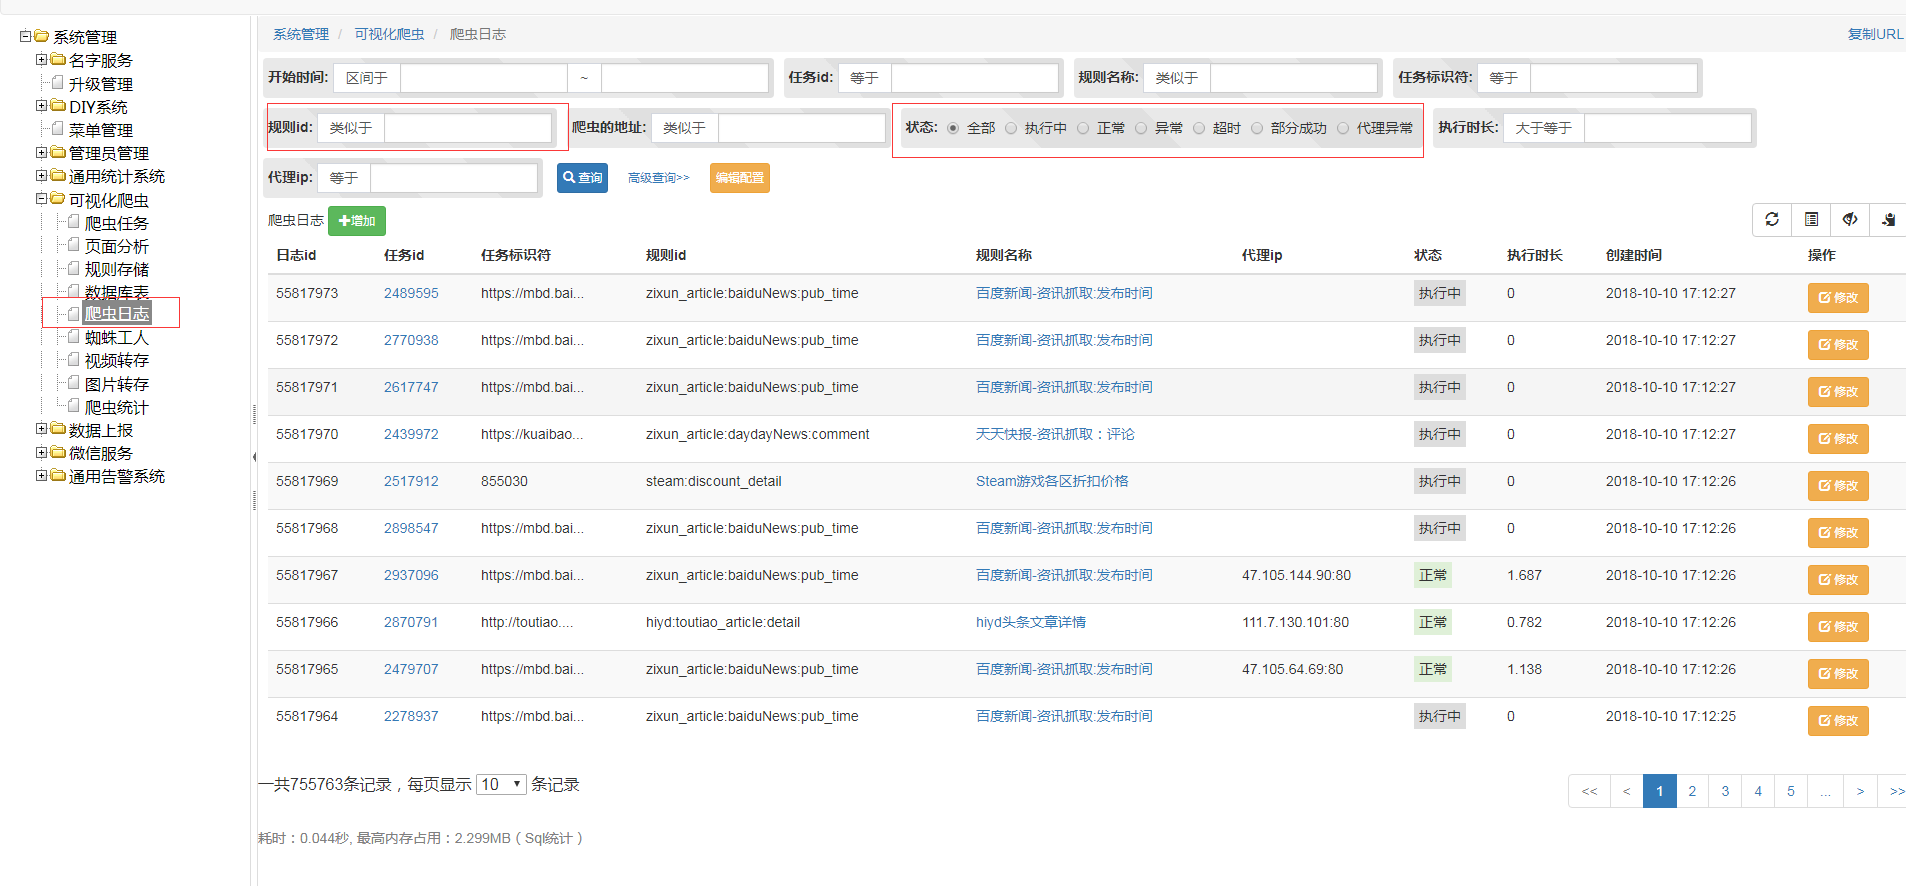Click the 复制URL link
The image size is (1906, 886).
(x=1875, y=34)
